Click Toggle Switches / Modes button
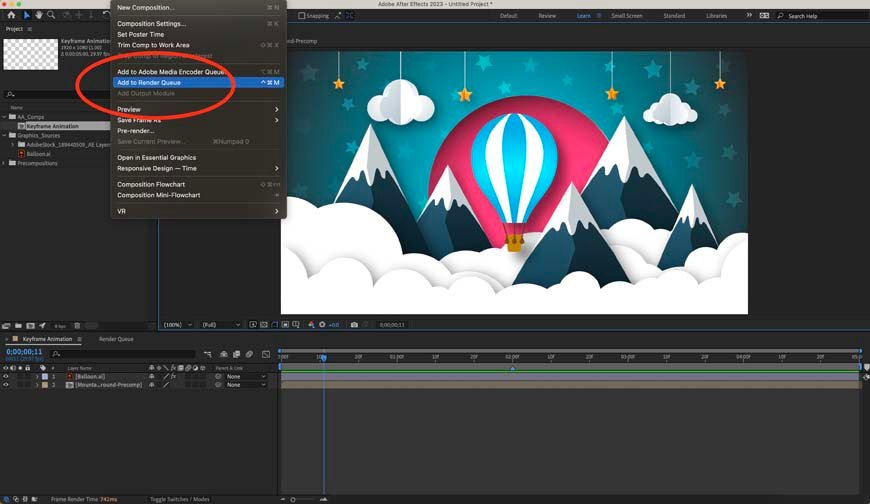The height and width of the screenshot is (504, 870). 180,499
